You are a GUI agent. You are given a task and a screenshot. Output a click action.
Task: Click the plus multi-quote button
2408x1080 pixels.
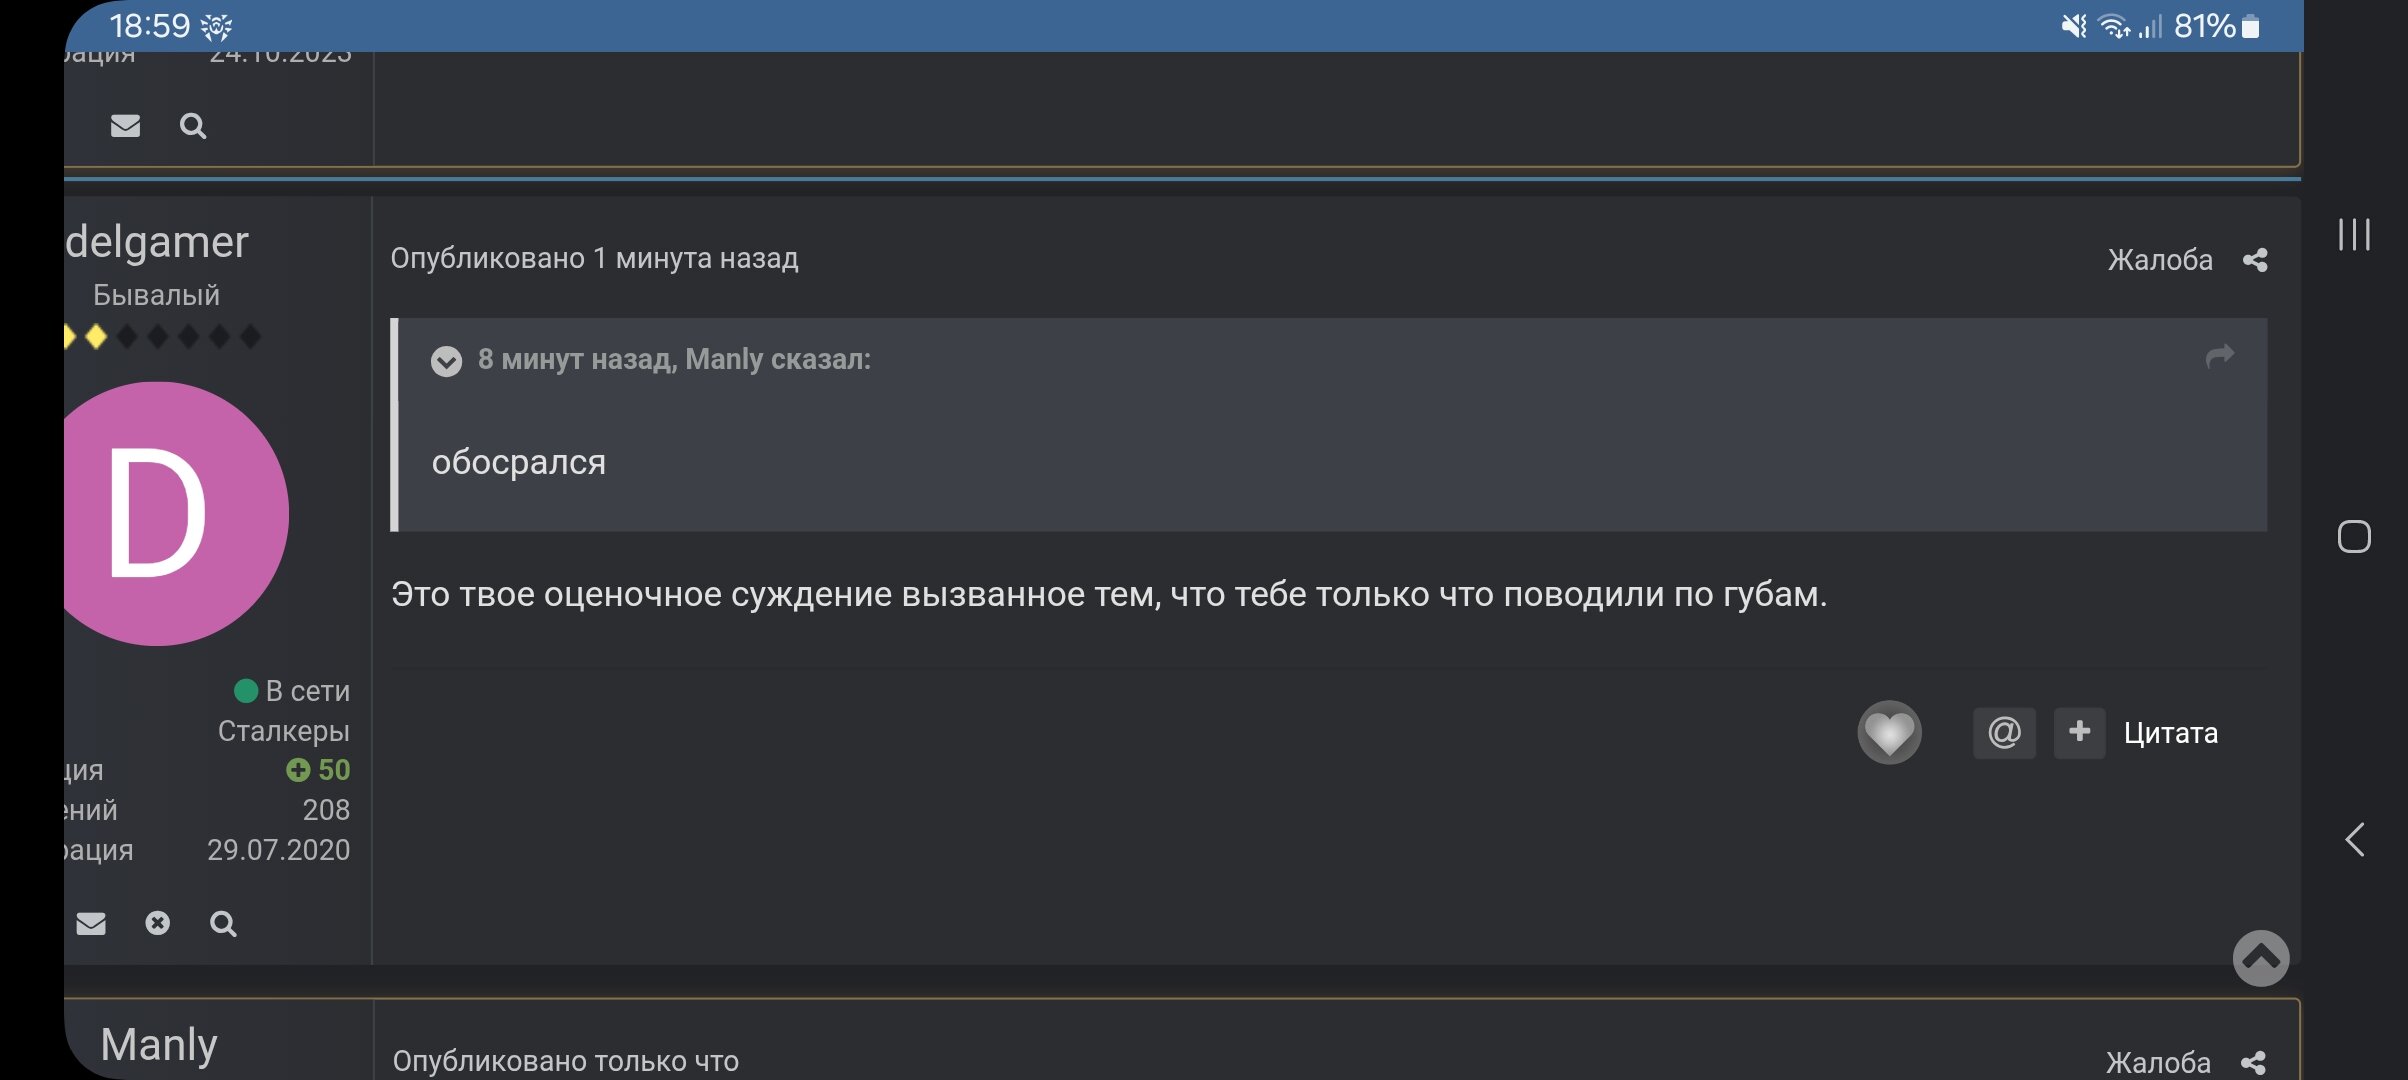(x=2079, y=733)
